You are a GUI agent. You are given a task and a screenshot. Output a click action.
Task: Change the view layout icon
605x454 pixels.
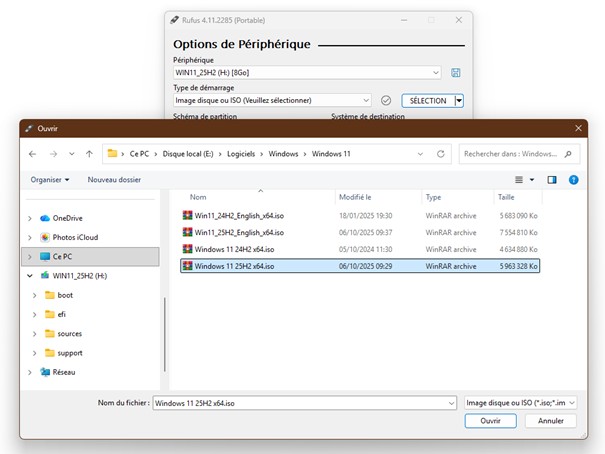coord(519,180)
